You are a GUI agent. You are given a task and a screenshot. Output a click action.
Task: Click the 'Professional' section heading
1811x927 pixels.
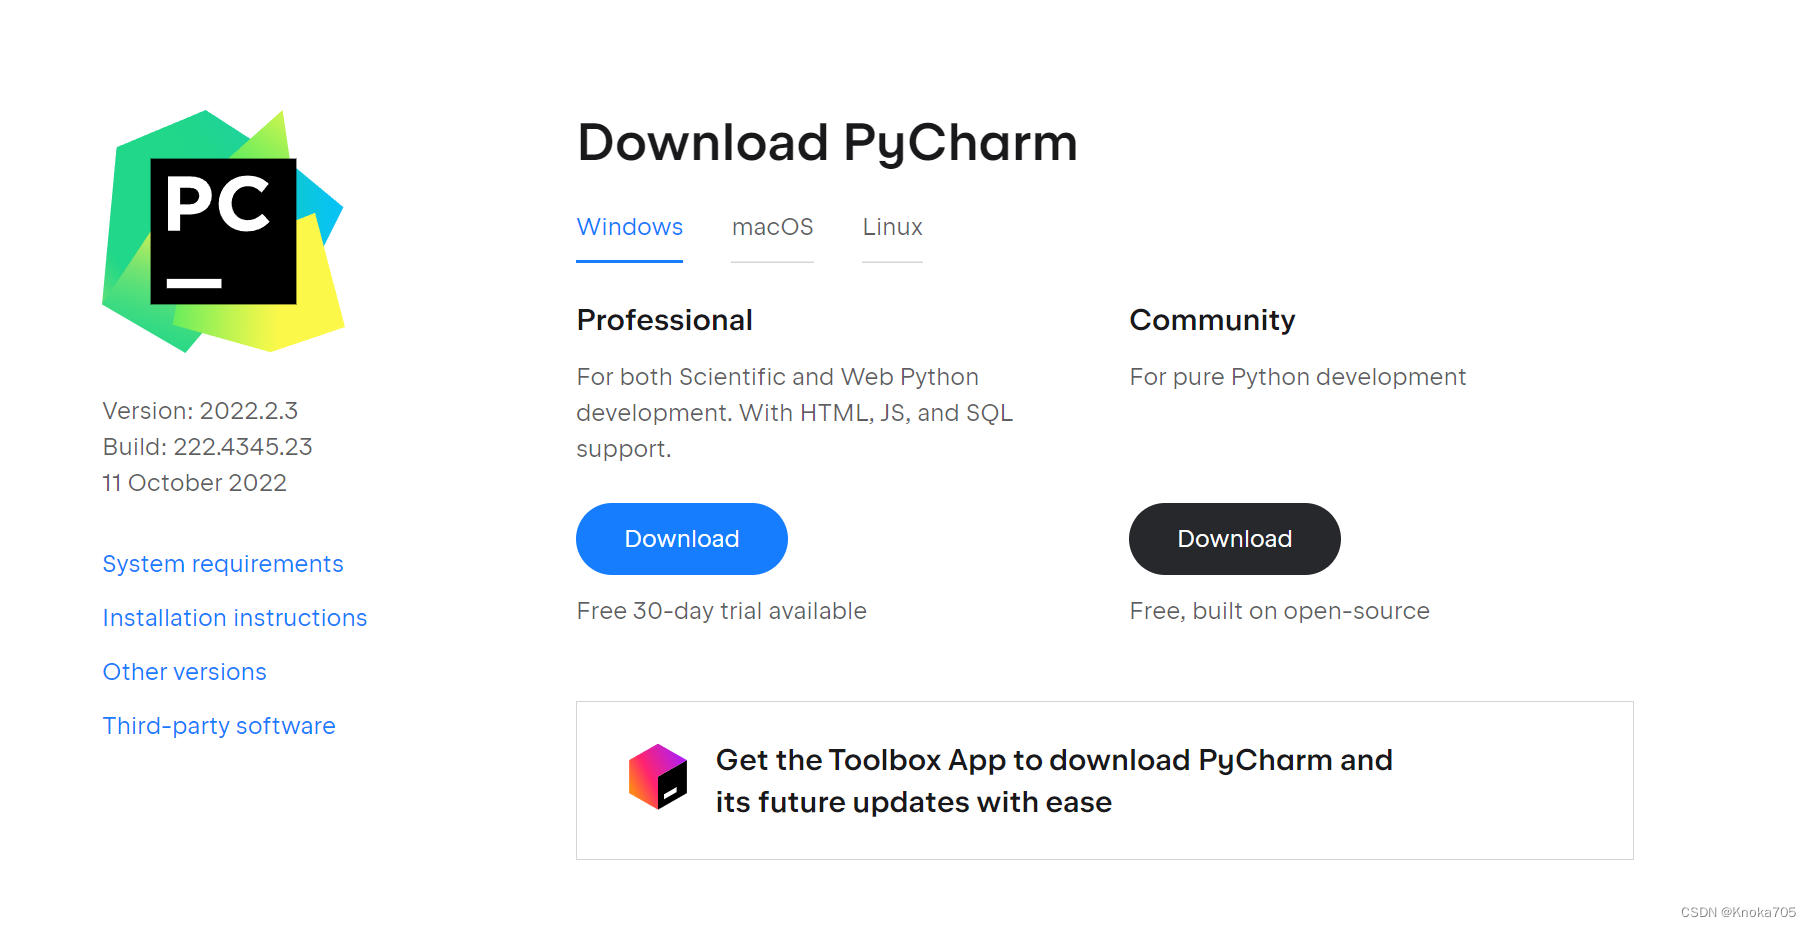point(664,320)
